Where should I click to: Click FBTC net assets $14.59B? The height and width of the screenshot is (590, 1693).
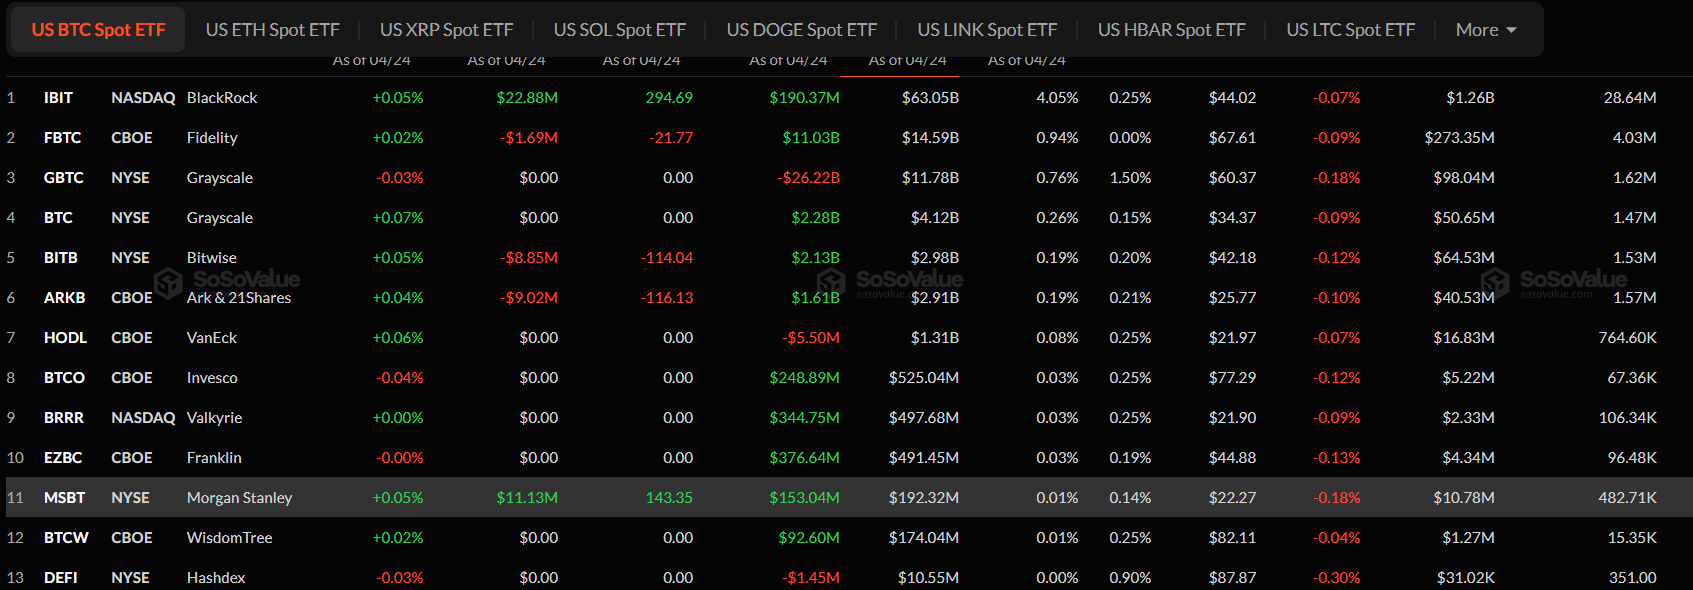930,138
